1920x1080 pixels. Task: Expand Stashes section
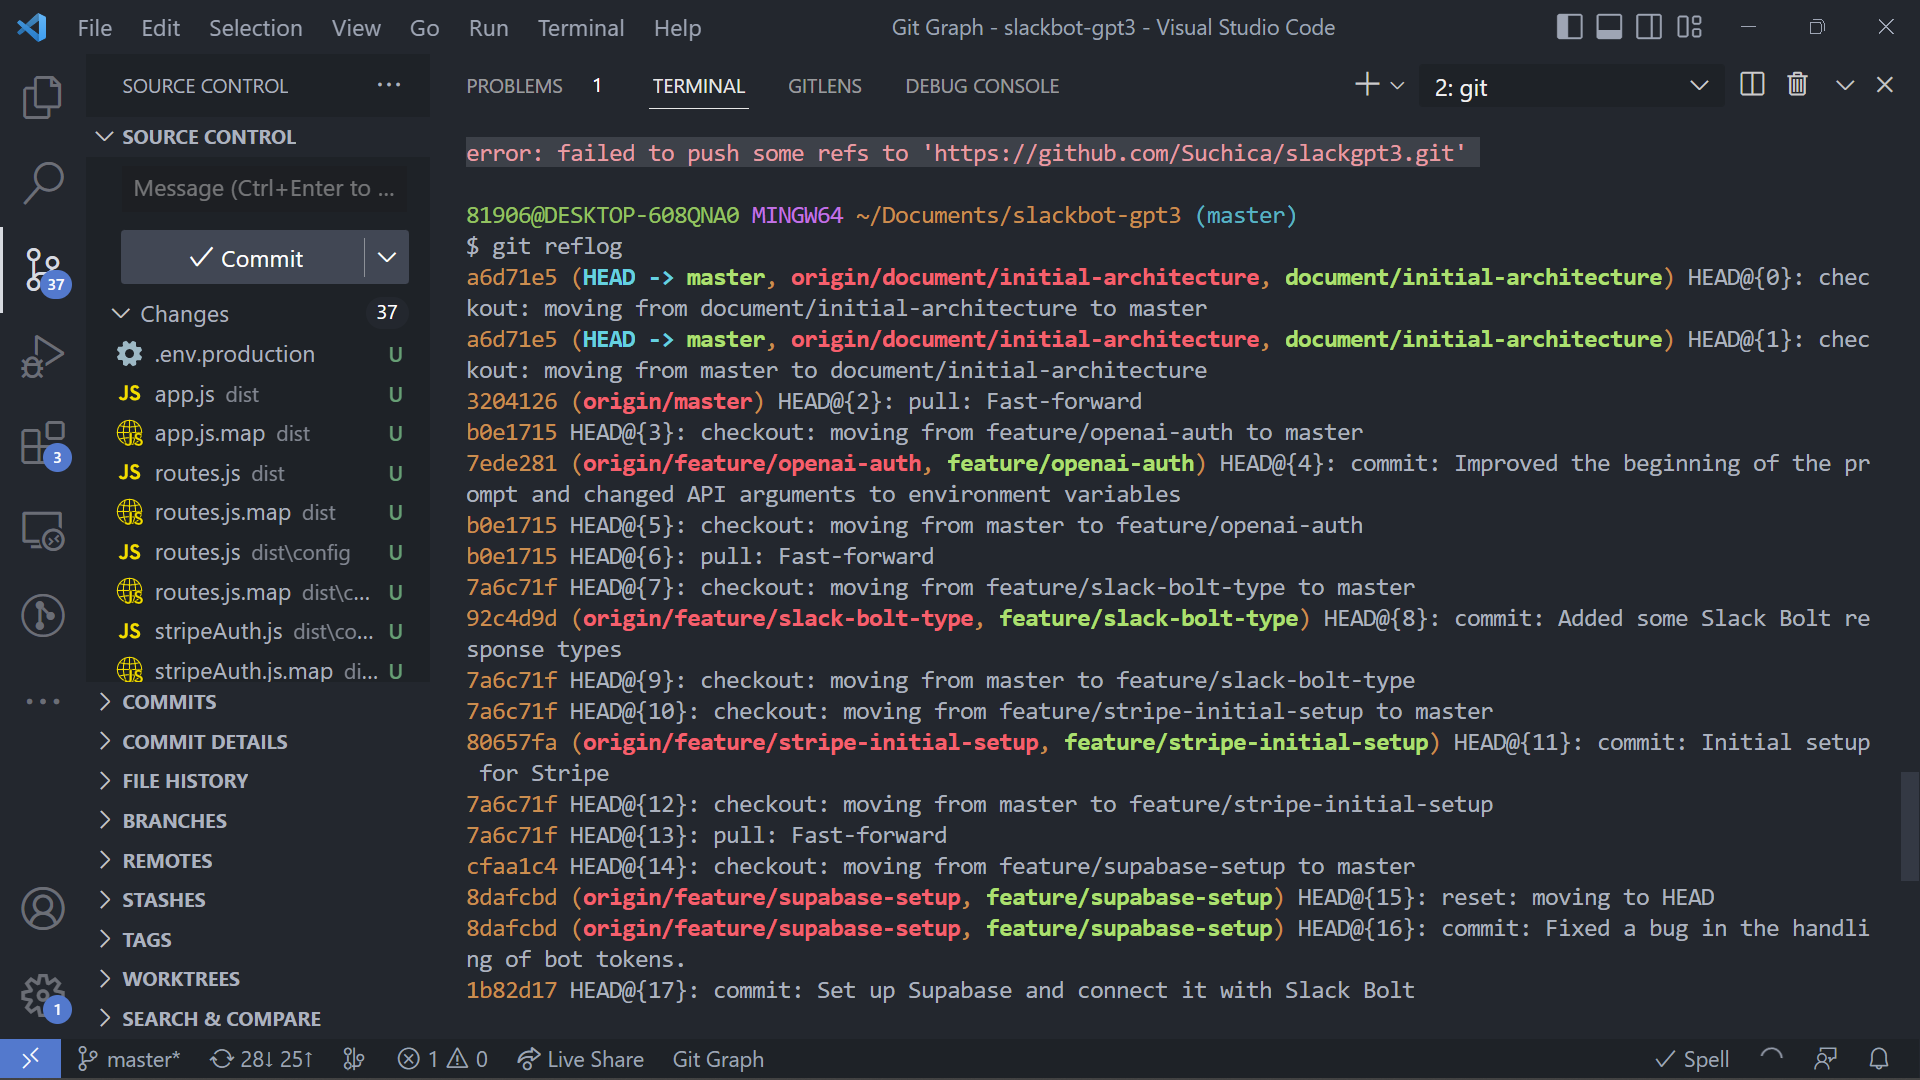click(163, 900)
